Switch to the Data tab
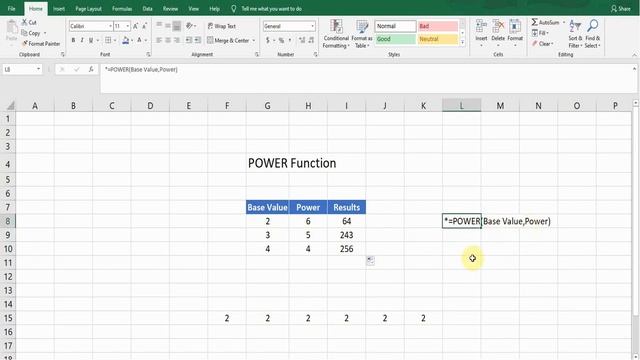 147,9
